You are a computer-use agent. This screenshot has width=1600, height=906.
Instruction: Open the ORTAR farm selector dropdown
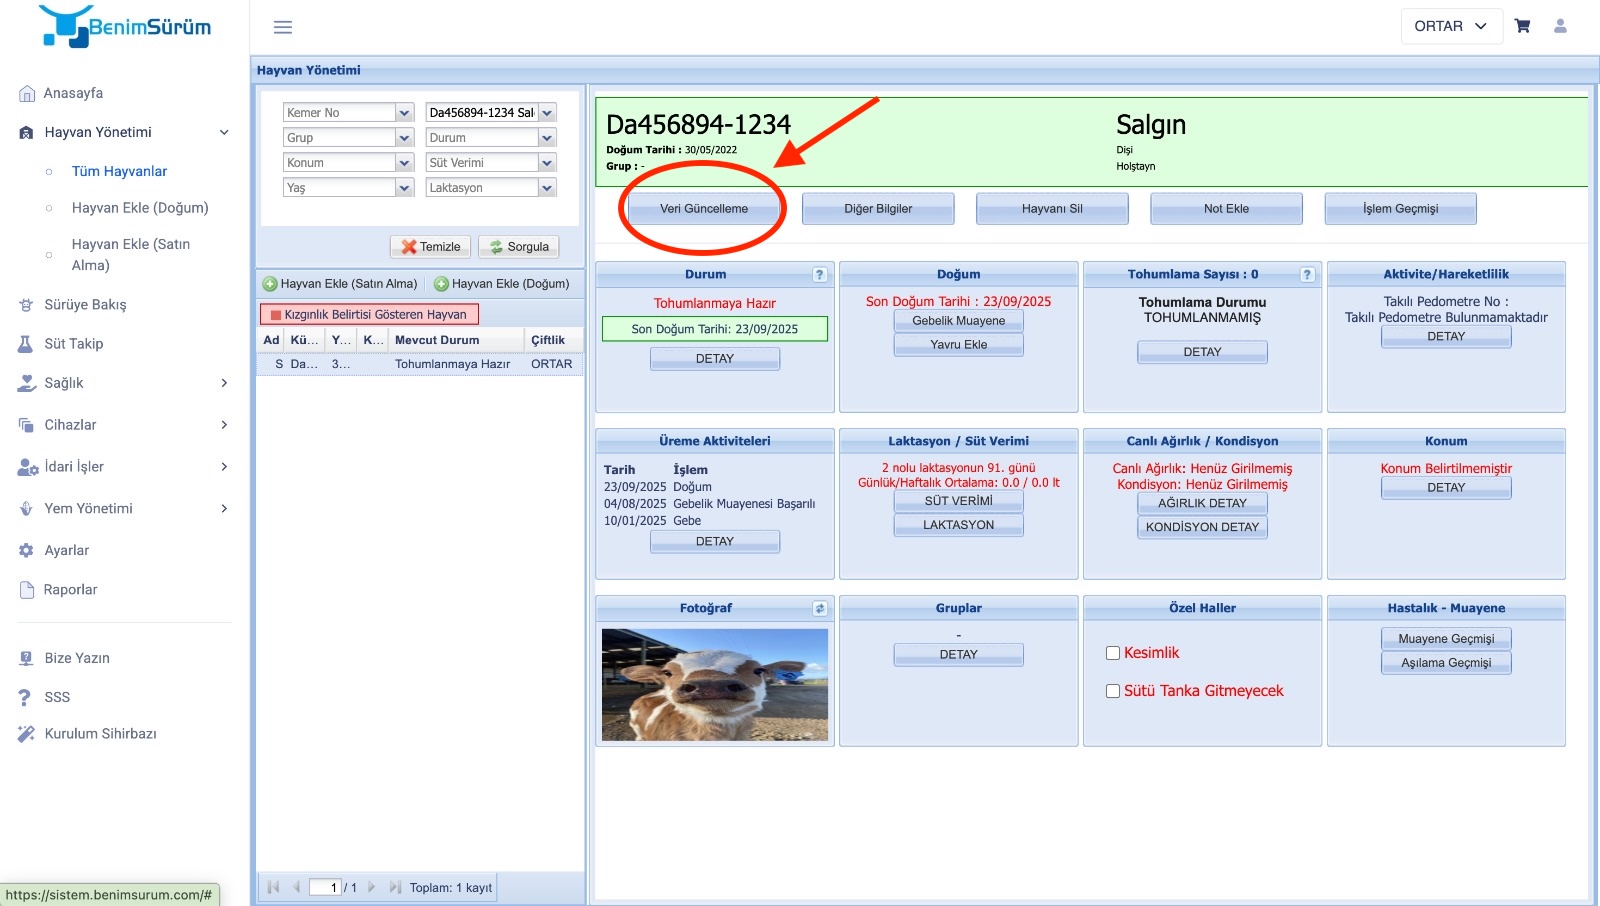tap(1451, 27)
